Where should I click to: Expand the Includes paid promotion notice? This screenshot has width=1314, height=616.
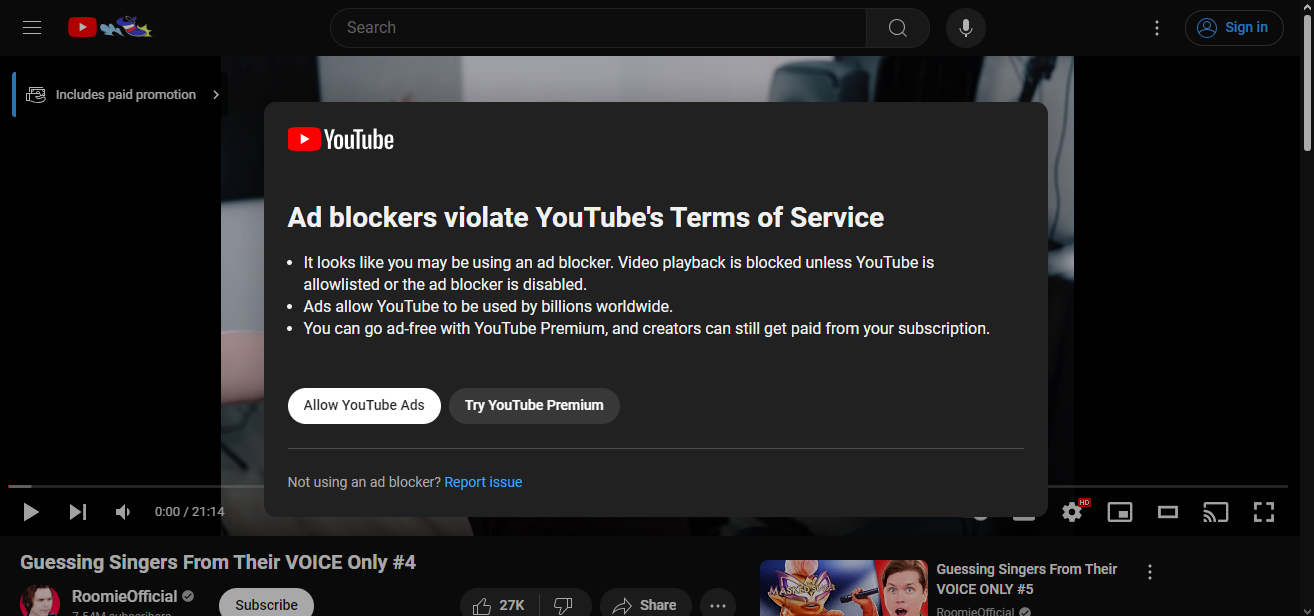click(120, 95)
